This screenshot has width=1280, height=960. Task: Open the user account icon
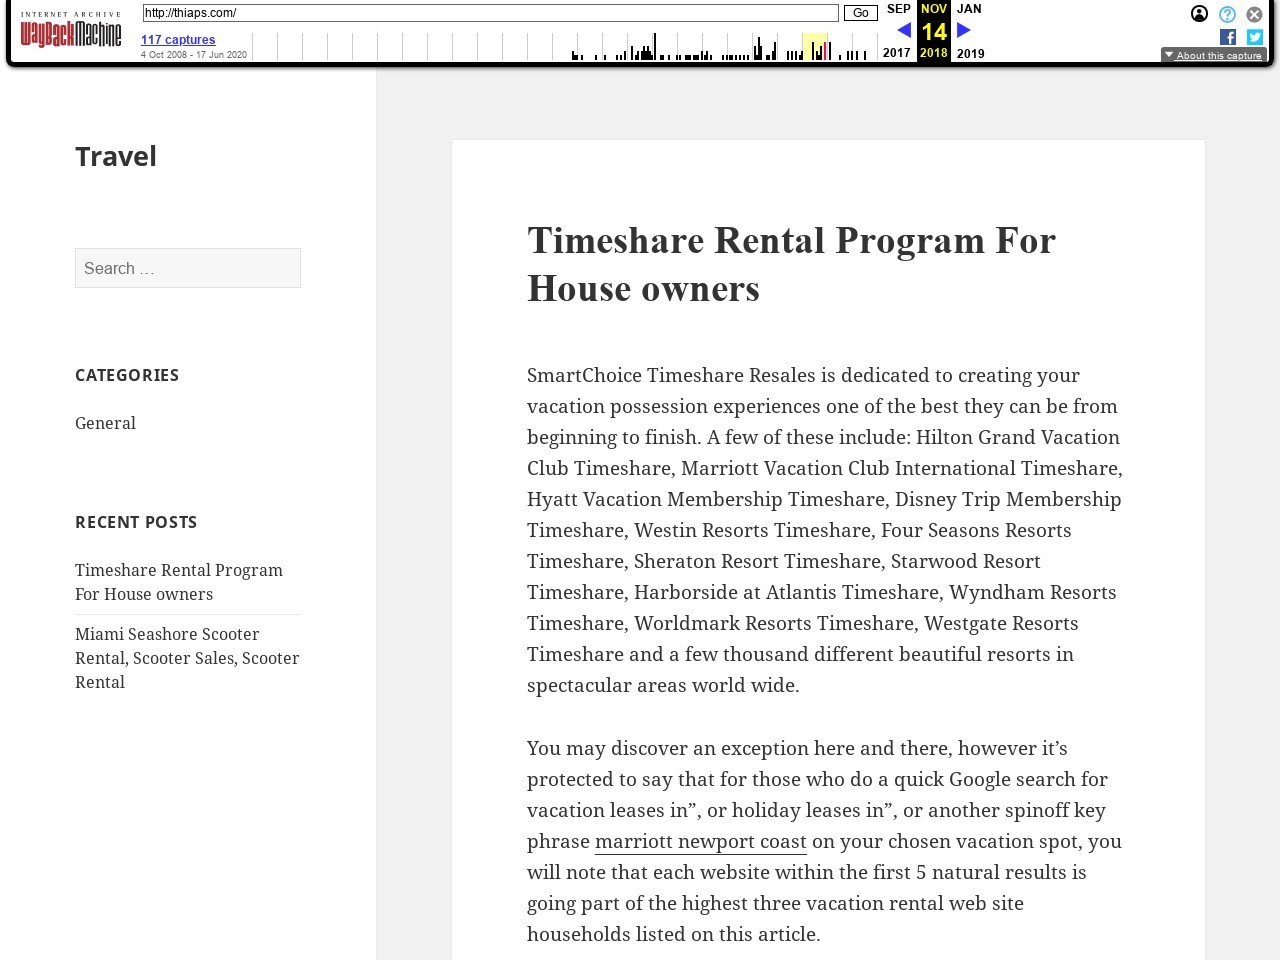pyautogui.click(x=1199, y=14)
